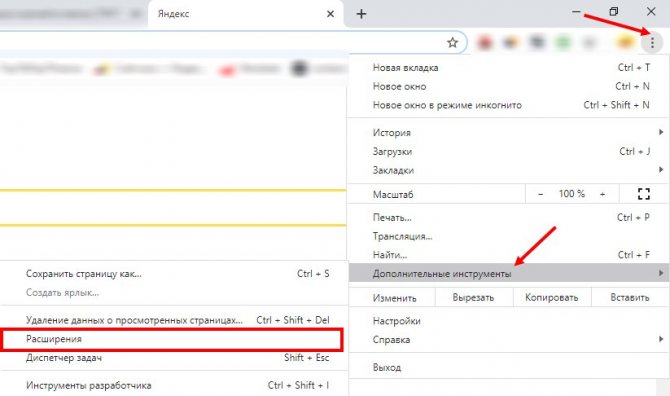The width and height of the screenshot is (670, 396).
Task: Restore down the browser window
Action: coord(614,12)
